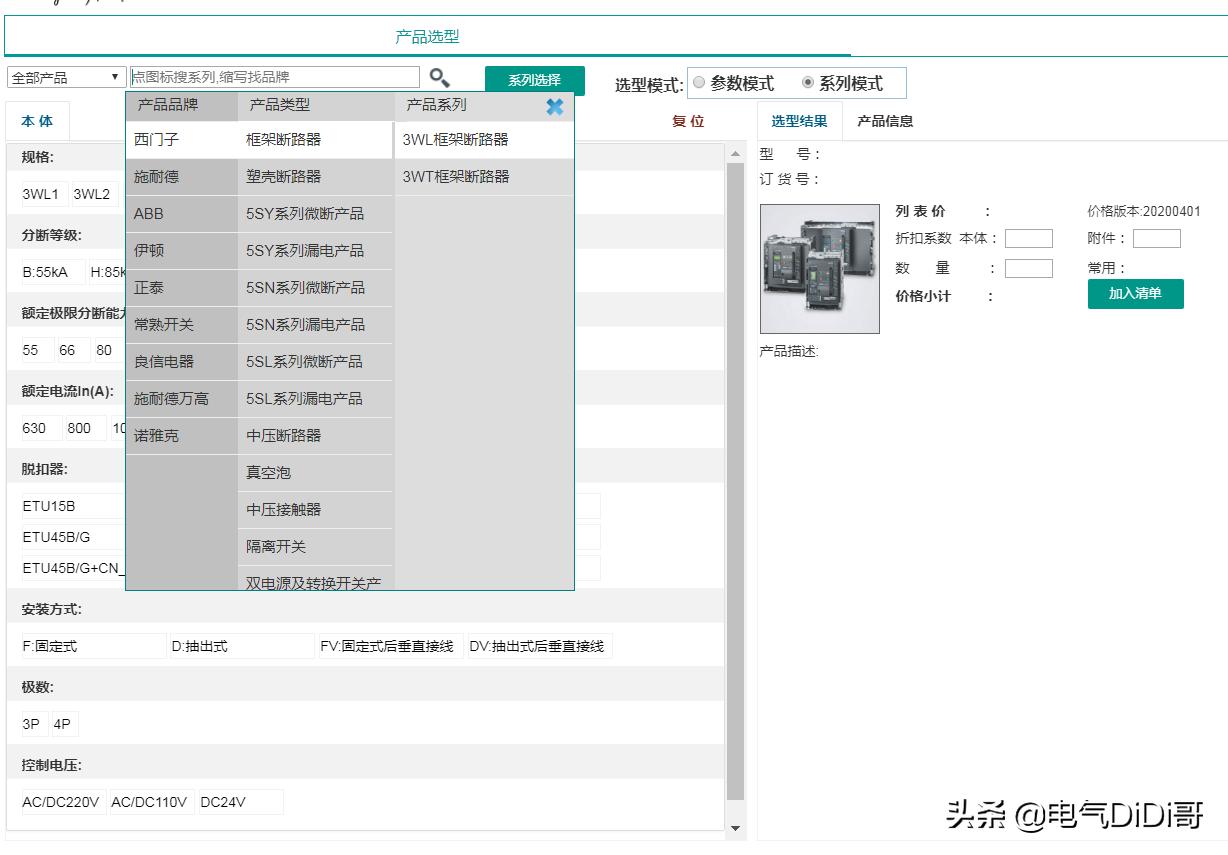
Task: Click the magnifier search icon
Action: tap(439, 78)
